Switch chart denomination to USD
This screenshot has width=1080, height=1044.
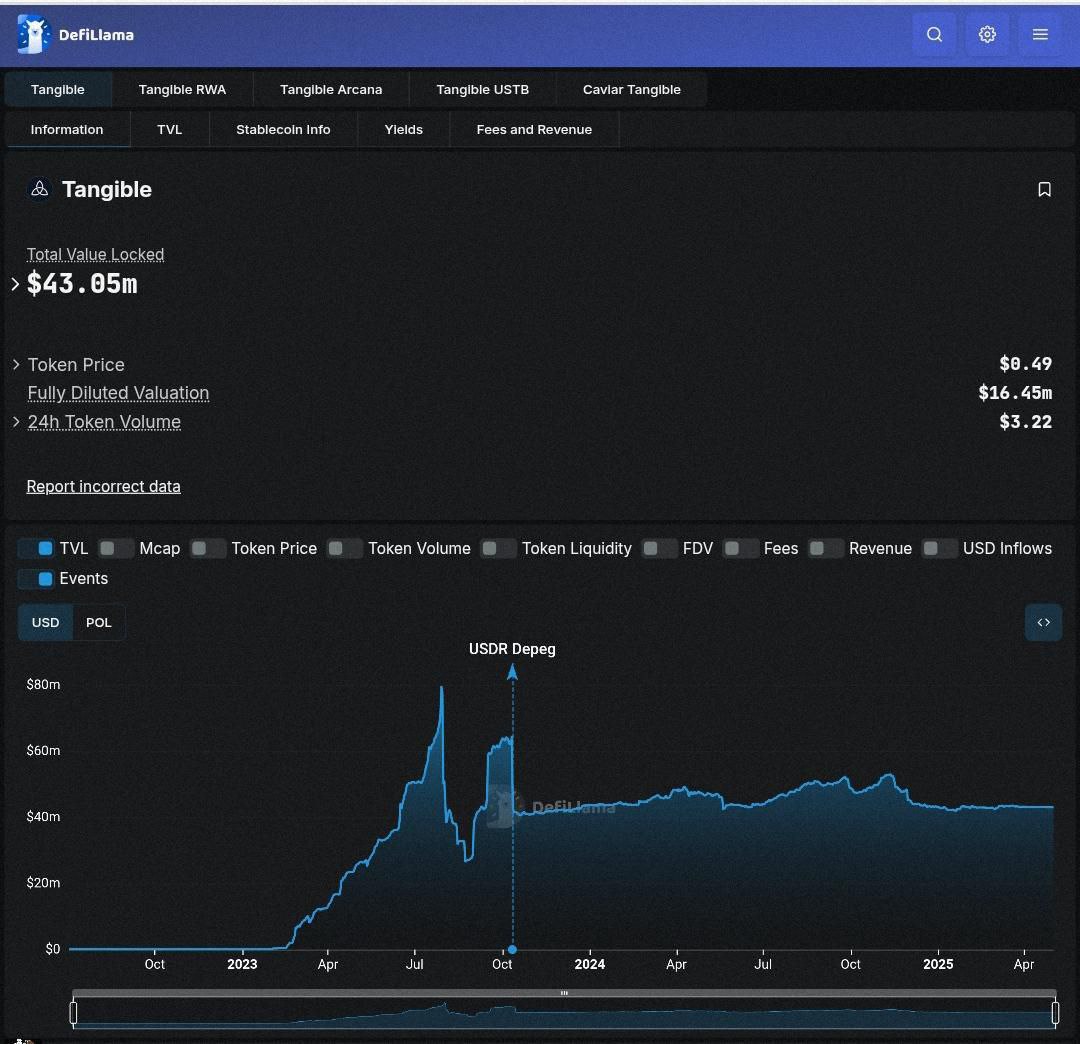click(x=45, y=623)
